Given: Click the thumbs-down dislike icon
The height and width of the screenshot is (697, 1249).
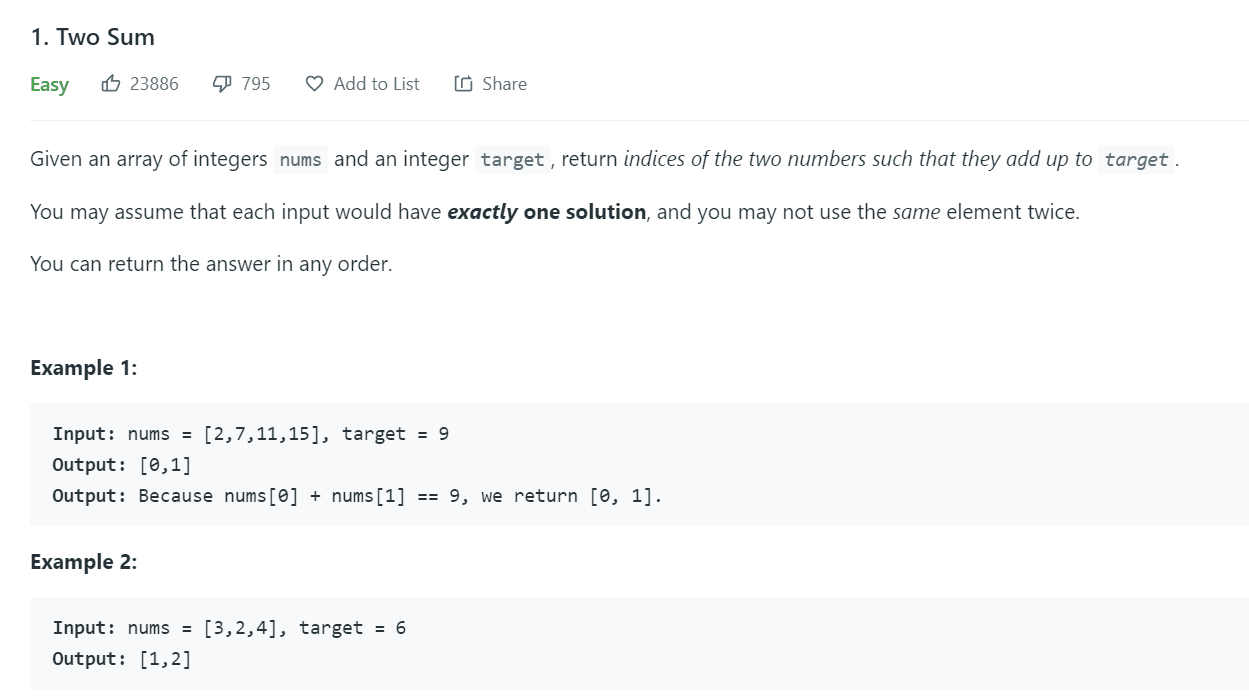Looking at the screenshot, I should coord(222,84).
